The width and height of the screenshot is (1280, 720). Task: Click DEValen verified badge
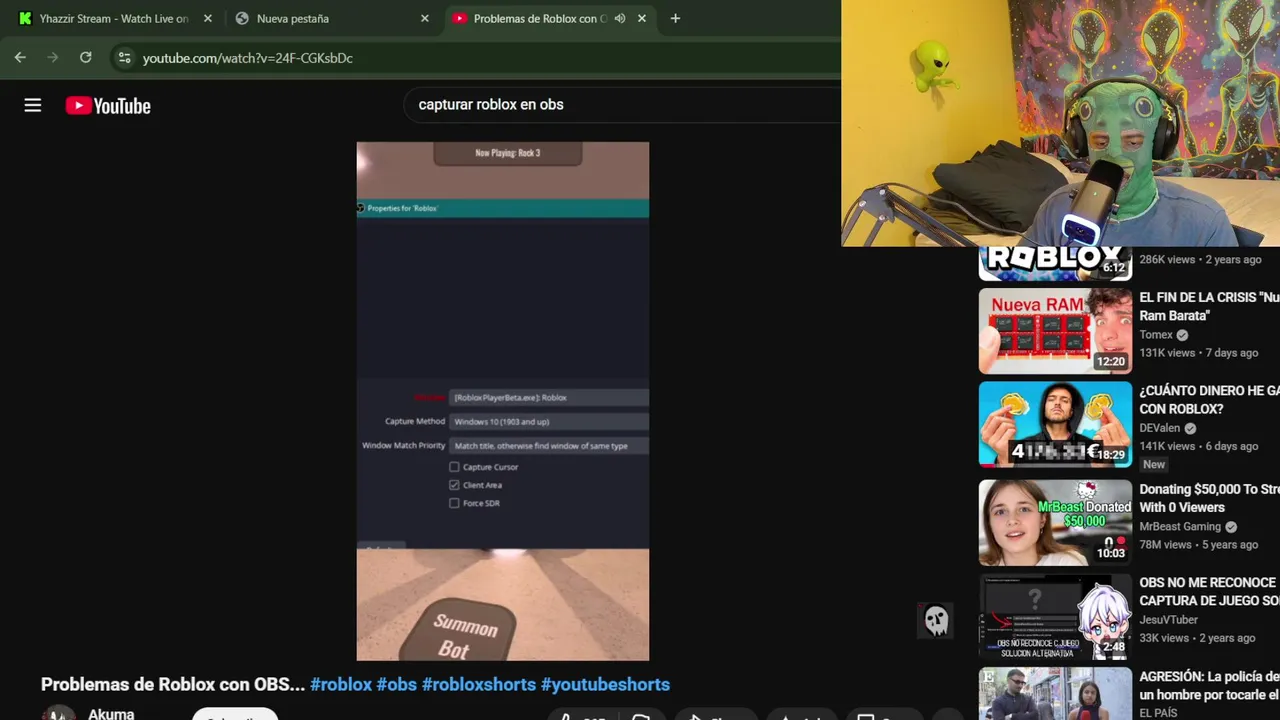(1190, 428)
